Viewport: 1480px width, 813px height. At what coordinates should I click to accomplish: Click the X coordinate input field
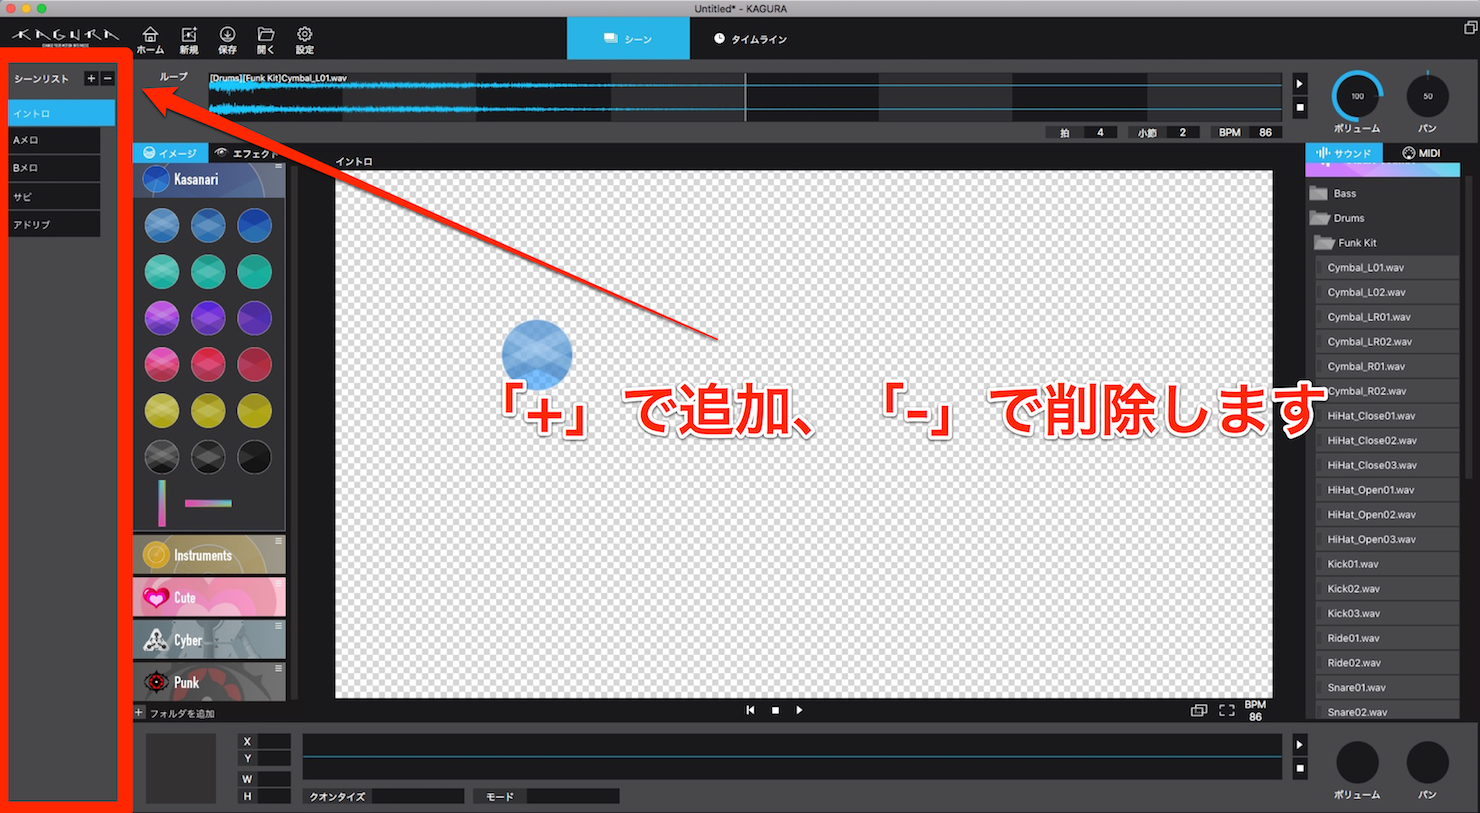pos(274,741)
